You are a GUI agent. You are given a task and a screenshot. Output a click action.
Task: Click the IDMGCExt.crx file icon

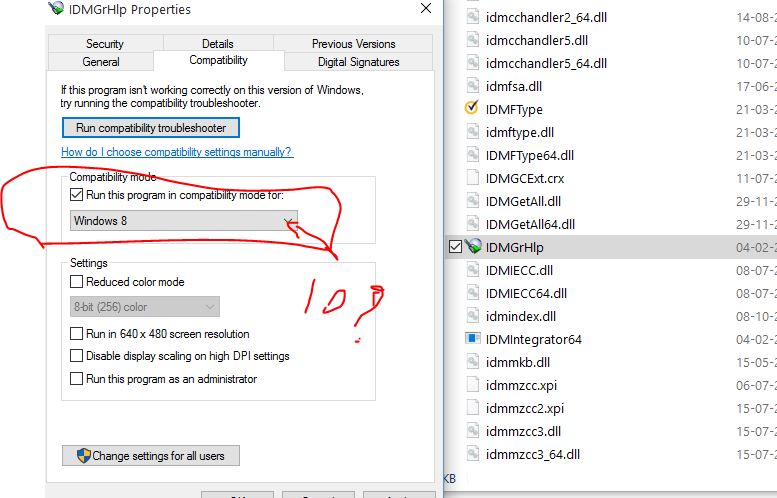point(473,178)
